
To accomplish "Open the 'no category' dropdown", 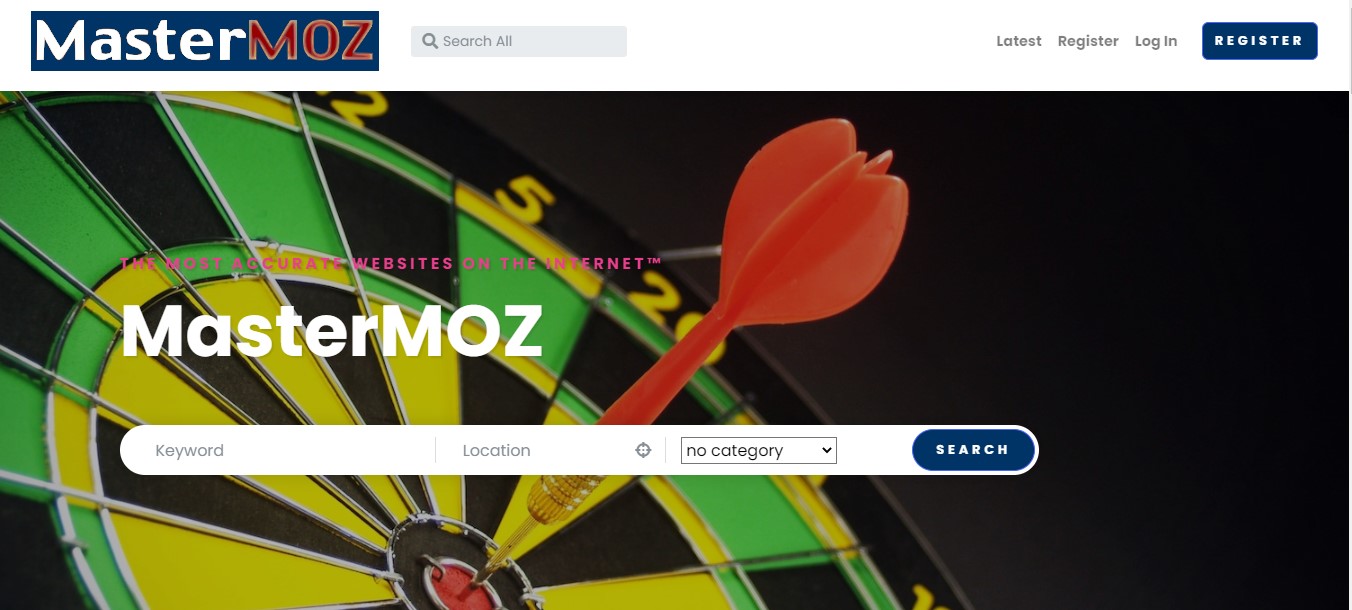I will tap(758, 450).
